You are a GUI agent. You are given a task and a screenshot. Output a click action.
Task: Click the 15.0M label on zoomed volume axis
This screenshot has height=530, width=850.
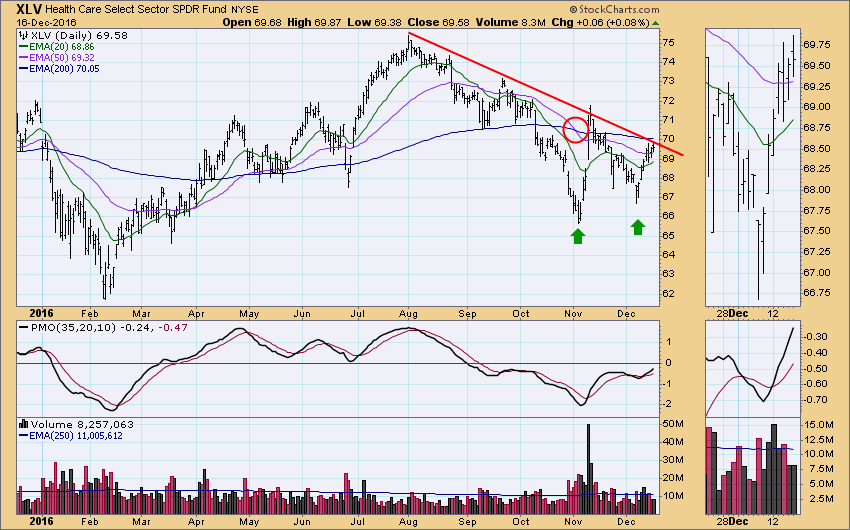pyautogui.click(x=818, y=424)
